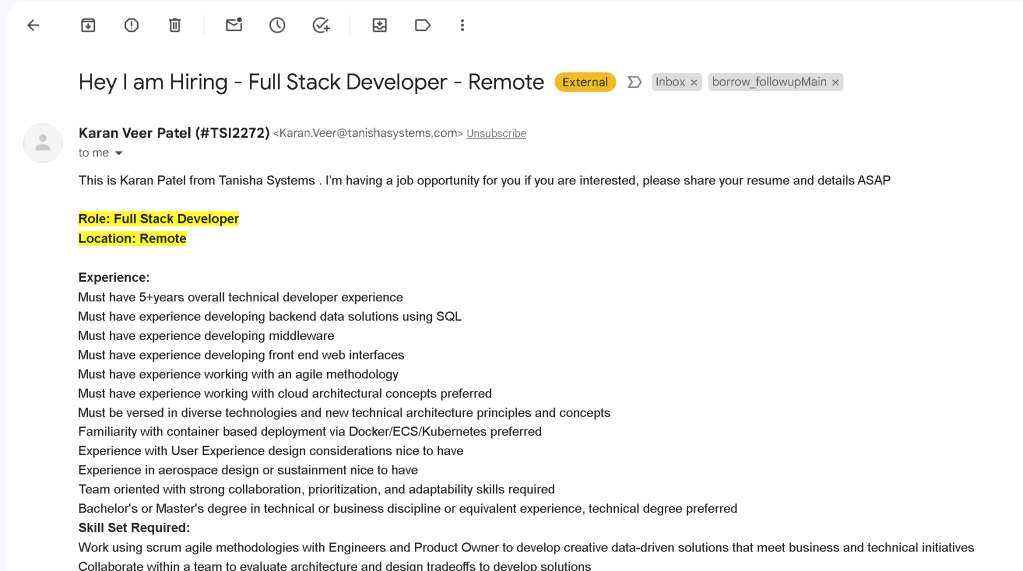Screen dimensions: 1023x571
Task: Click the line mentioning backend SQL solutions
Action: tap(270, 316)
